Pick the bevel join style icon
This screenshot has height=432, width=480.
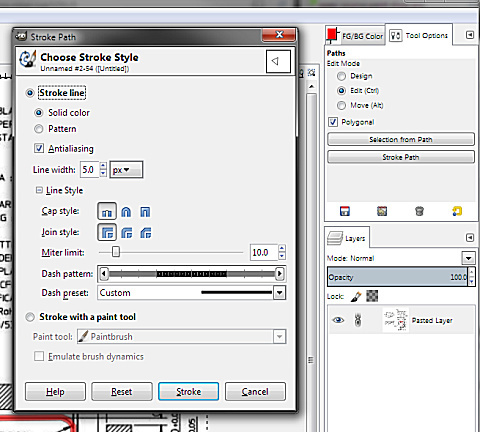click(x=146, y=232)
